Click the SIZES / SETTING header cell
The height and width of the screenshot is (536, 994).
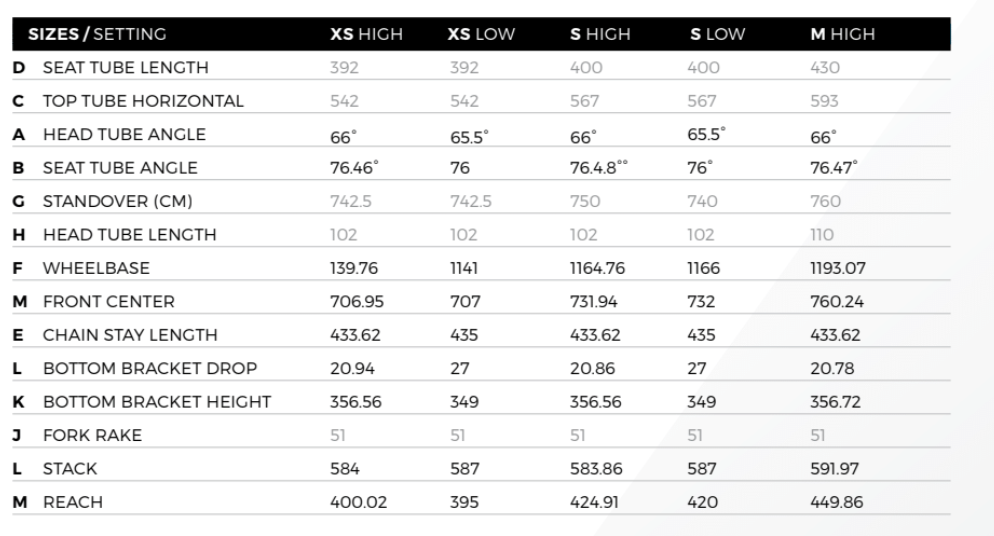97,34
